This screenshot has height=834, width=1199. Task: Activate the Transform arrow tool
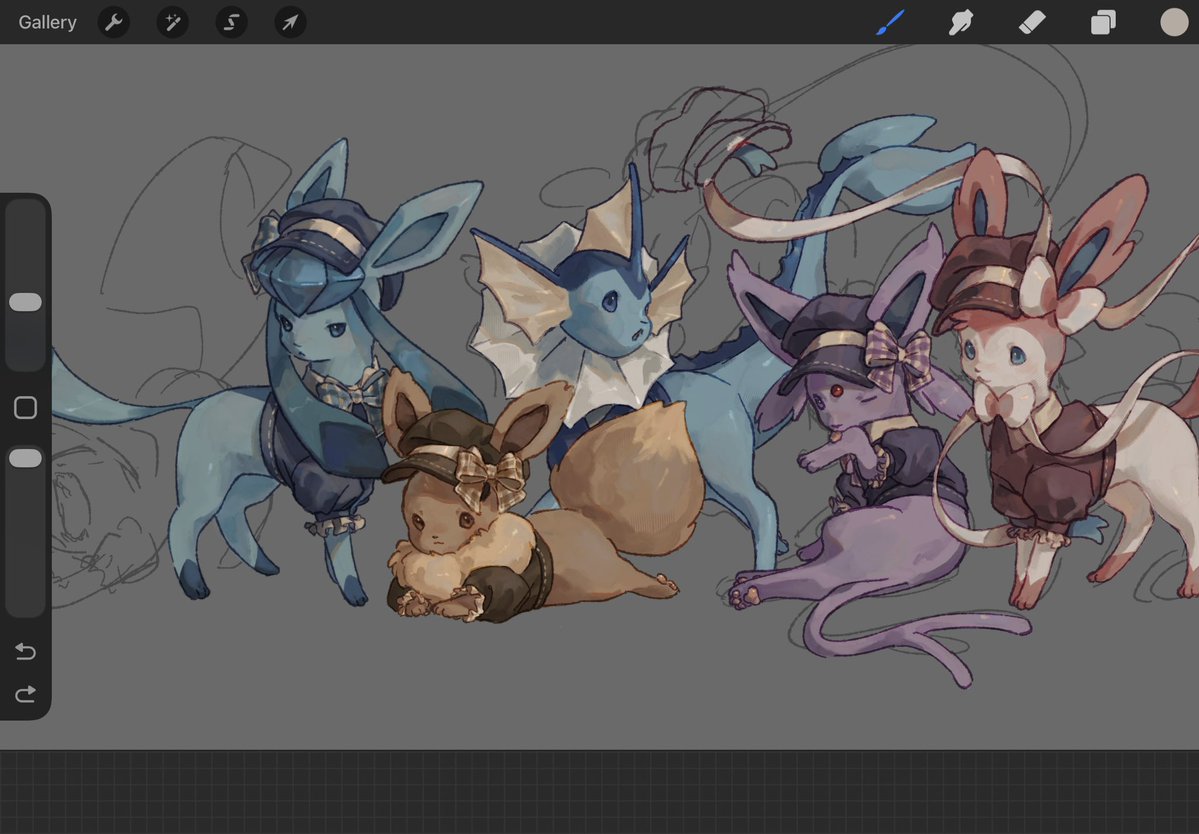pyautogui.click(x=290, y=22)
